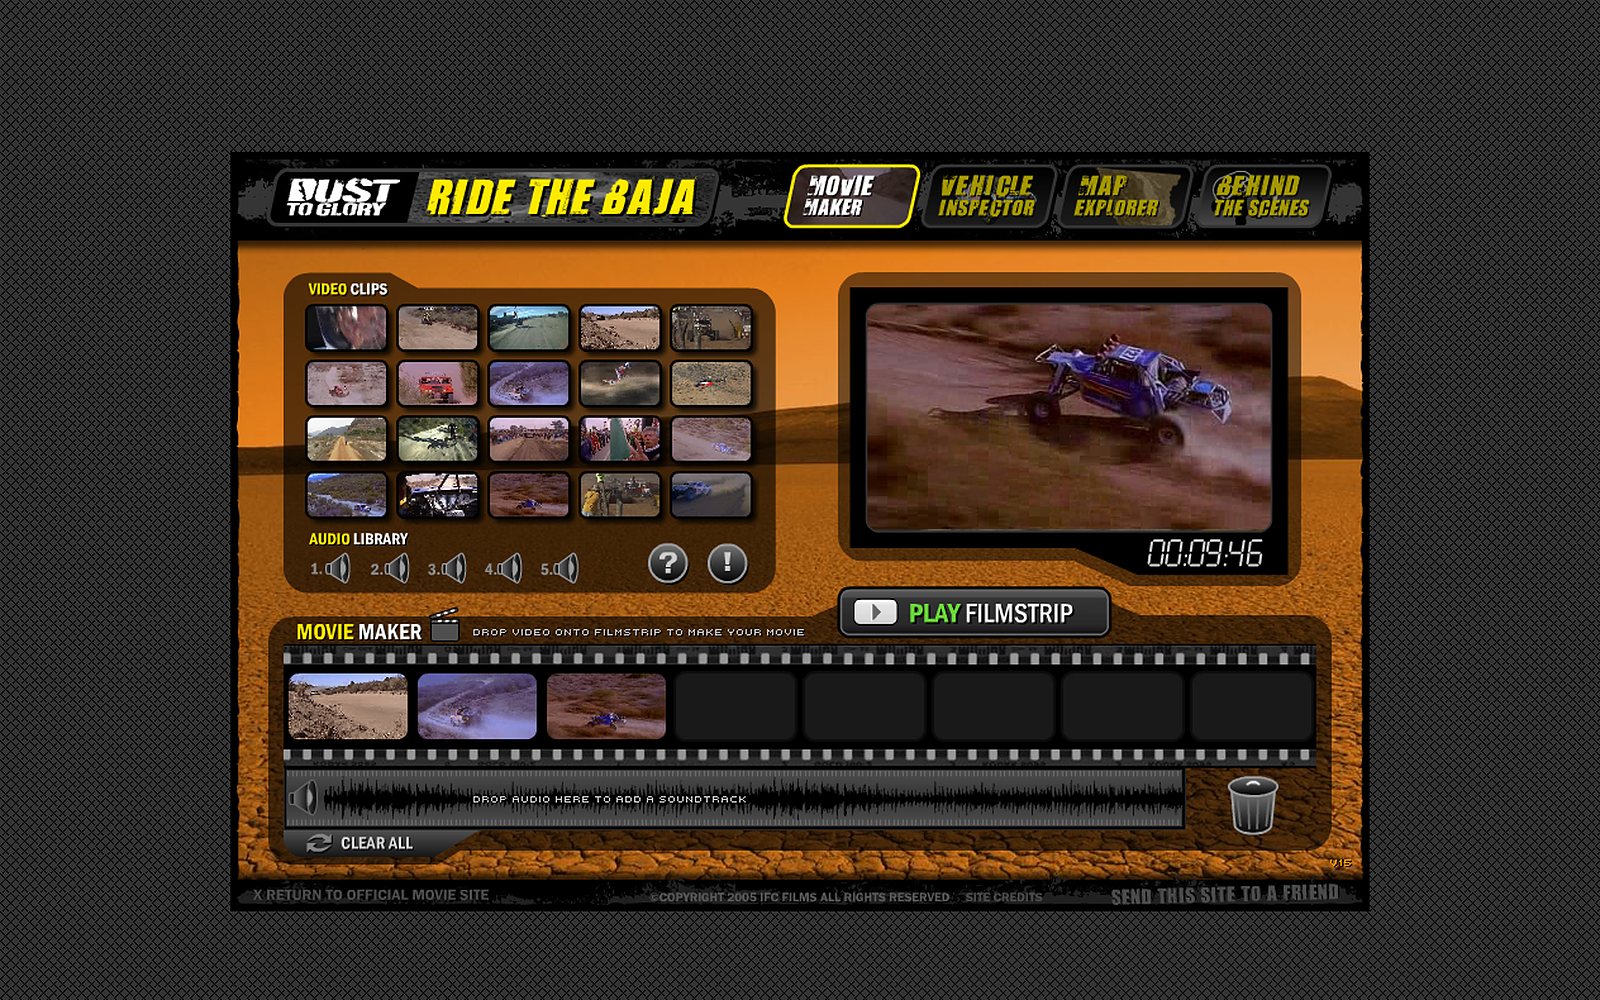The image size is (1600, 1000).
Task: Open the Map Explorer tab
Action: click(x=1122, y=196)
